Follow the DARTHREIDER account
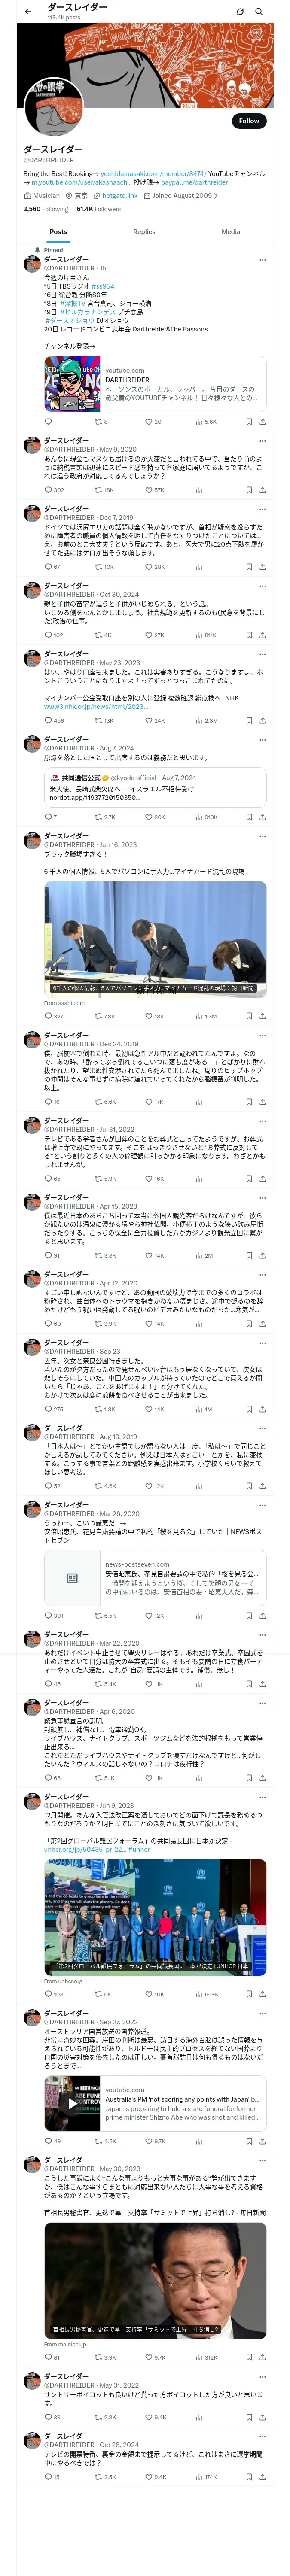This screenshot has height=2576, width=290. [x=248, y=121]
